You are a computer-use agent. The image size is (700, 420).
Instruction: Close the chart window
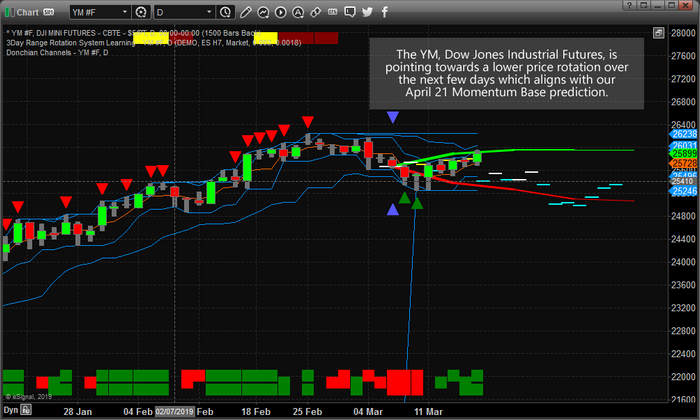click(686, 5)
